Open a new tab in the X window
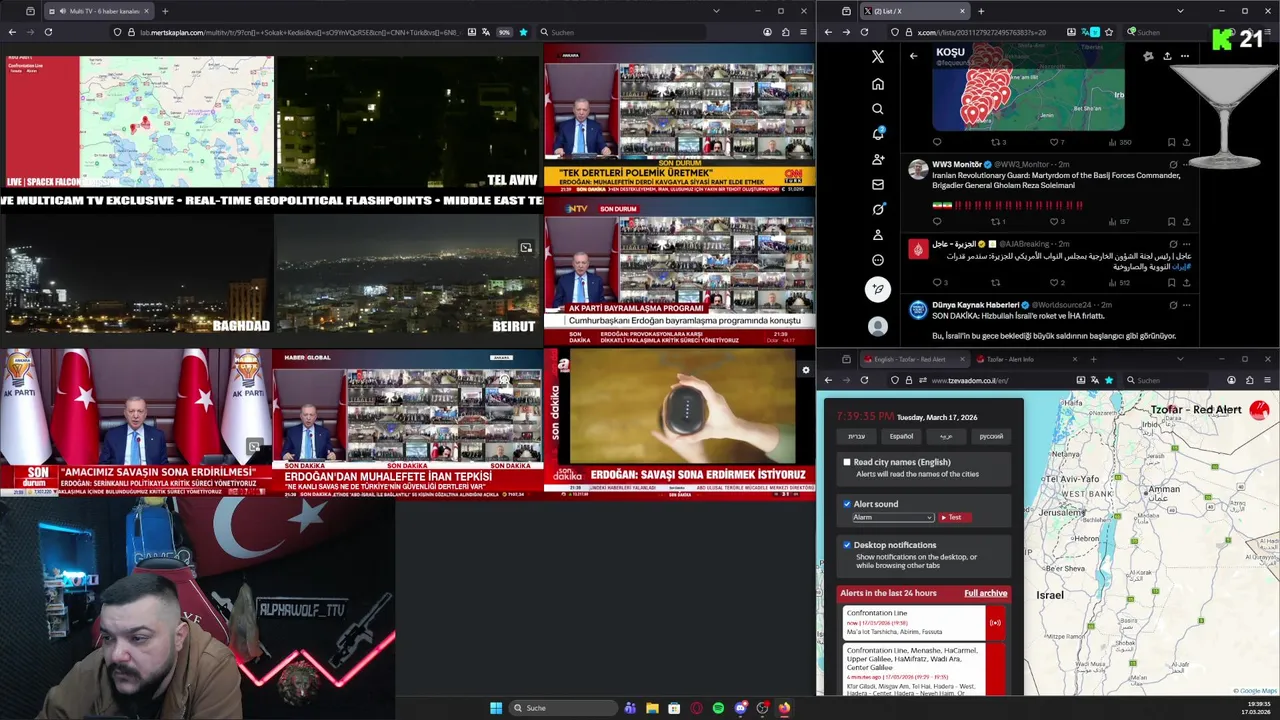The width and height of the screenshot is (1280, 720). [x=981, y=11]
